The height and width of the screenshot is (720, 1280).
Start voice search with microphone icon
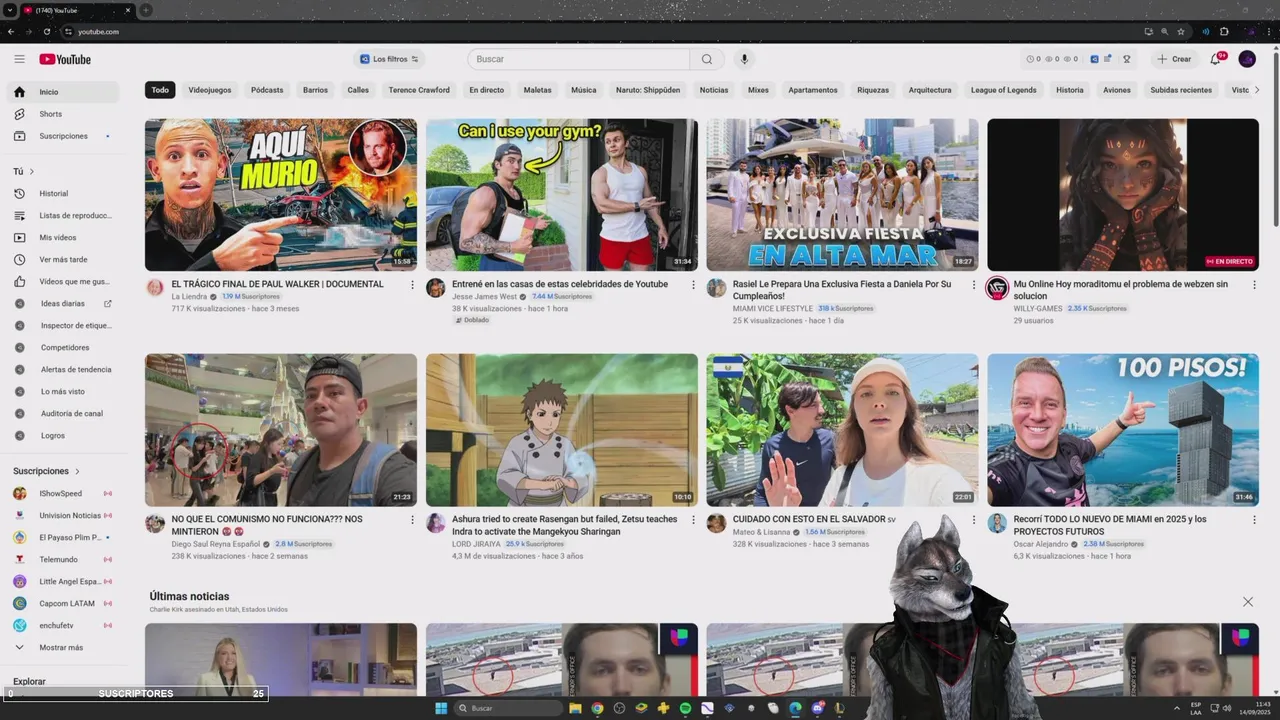[x=744, y=59]
